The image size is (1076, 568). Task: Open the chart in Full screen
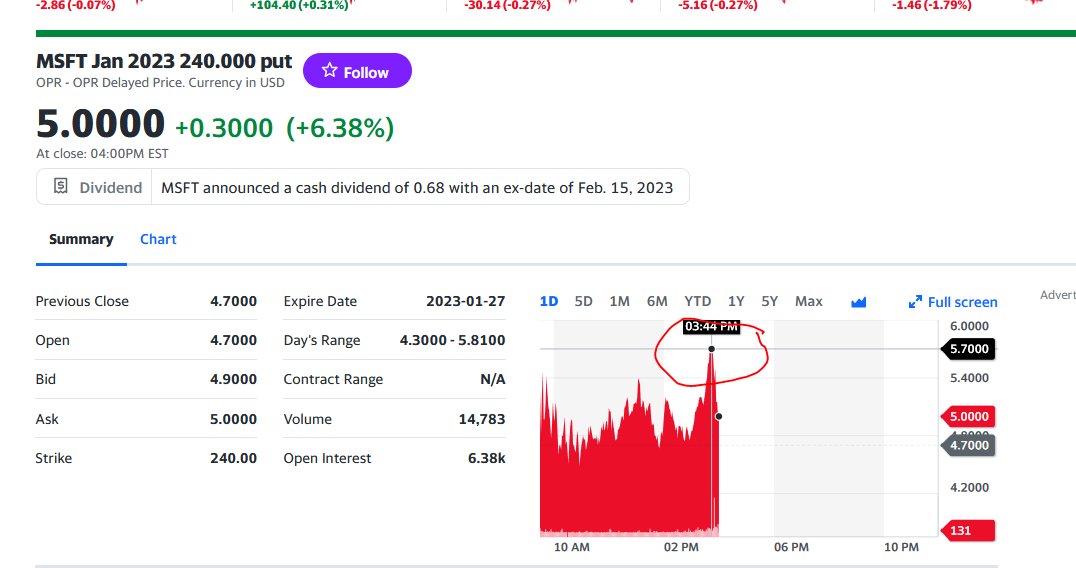[x=953, y=302]
